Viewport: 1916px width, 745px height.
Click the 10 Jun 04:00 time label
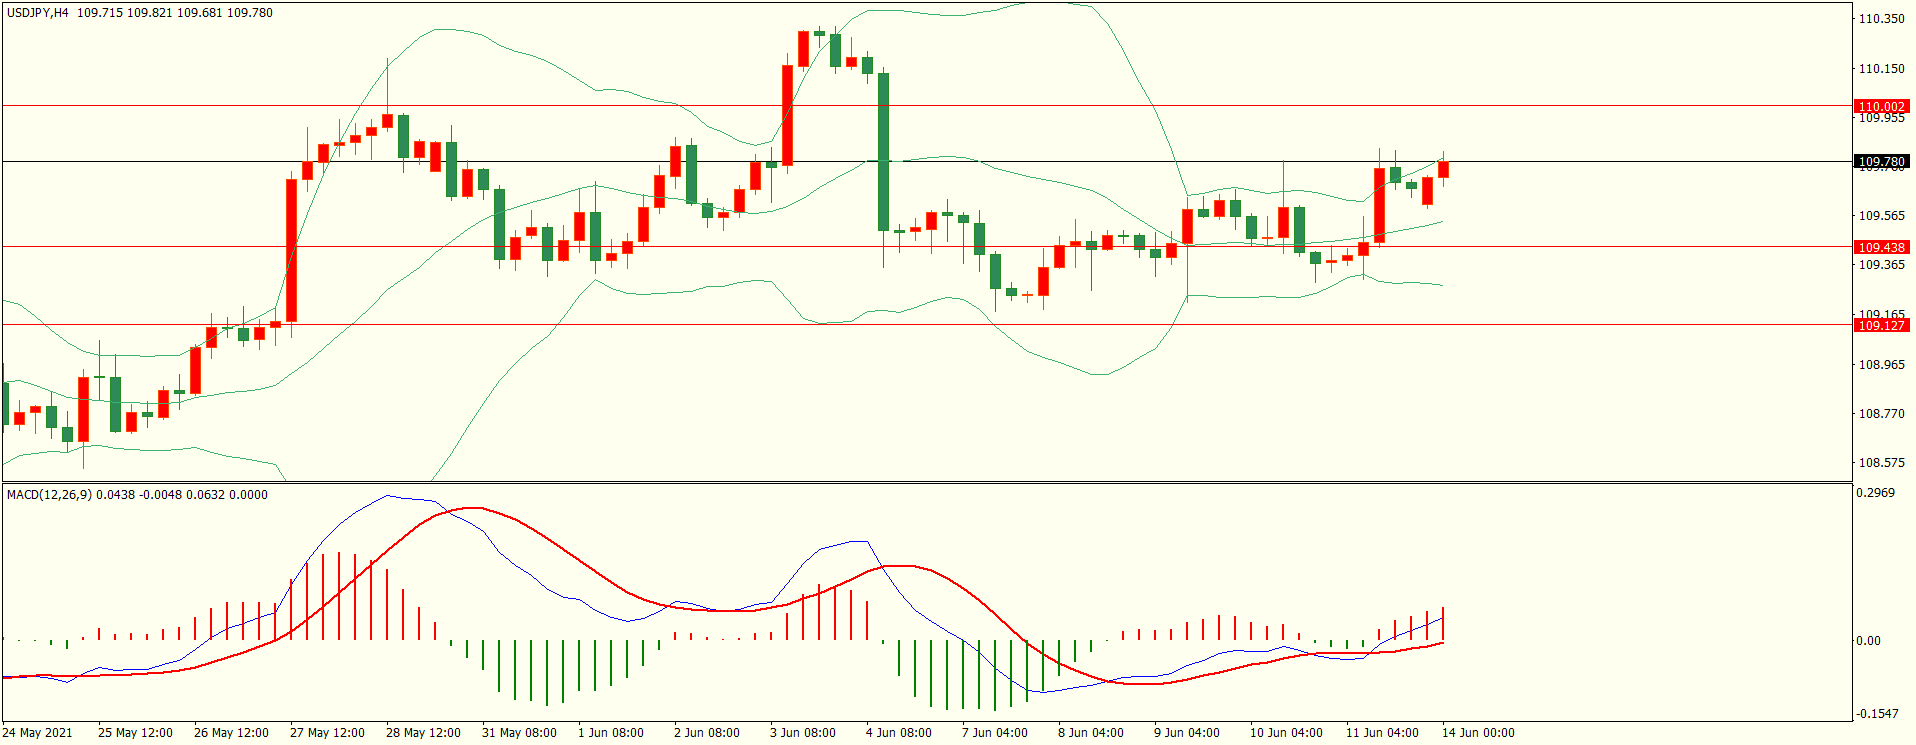[x=1286, y=733]
